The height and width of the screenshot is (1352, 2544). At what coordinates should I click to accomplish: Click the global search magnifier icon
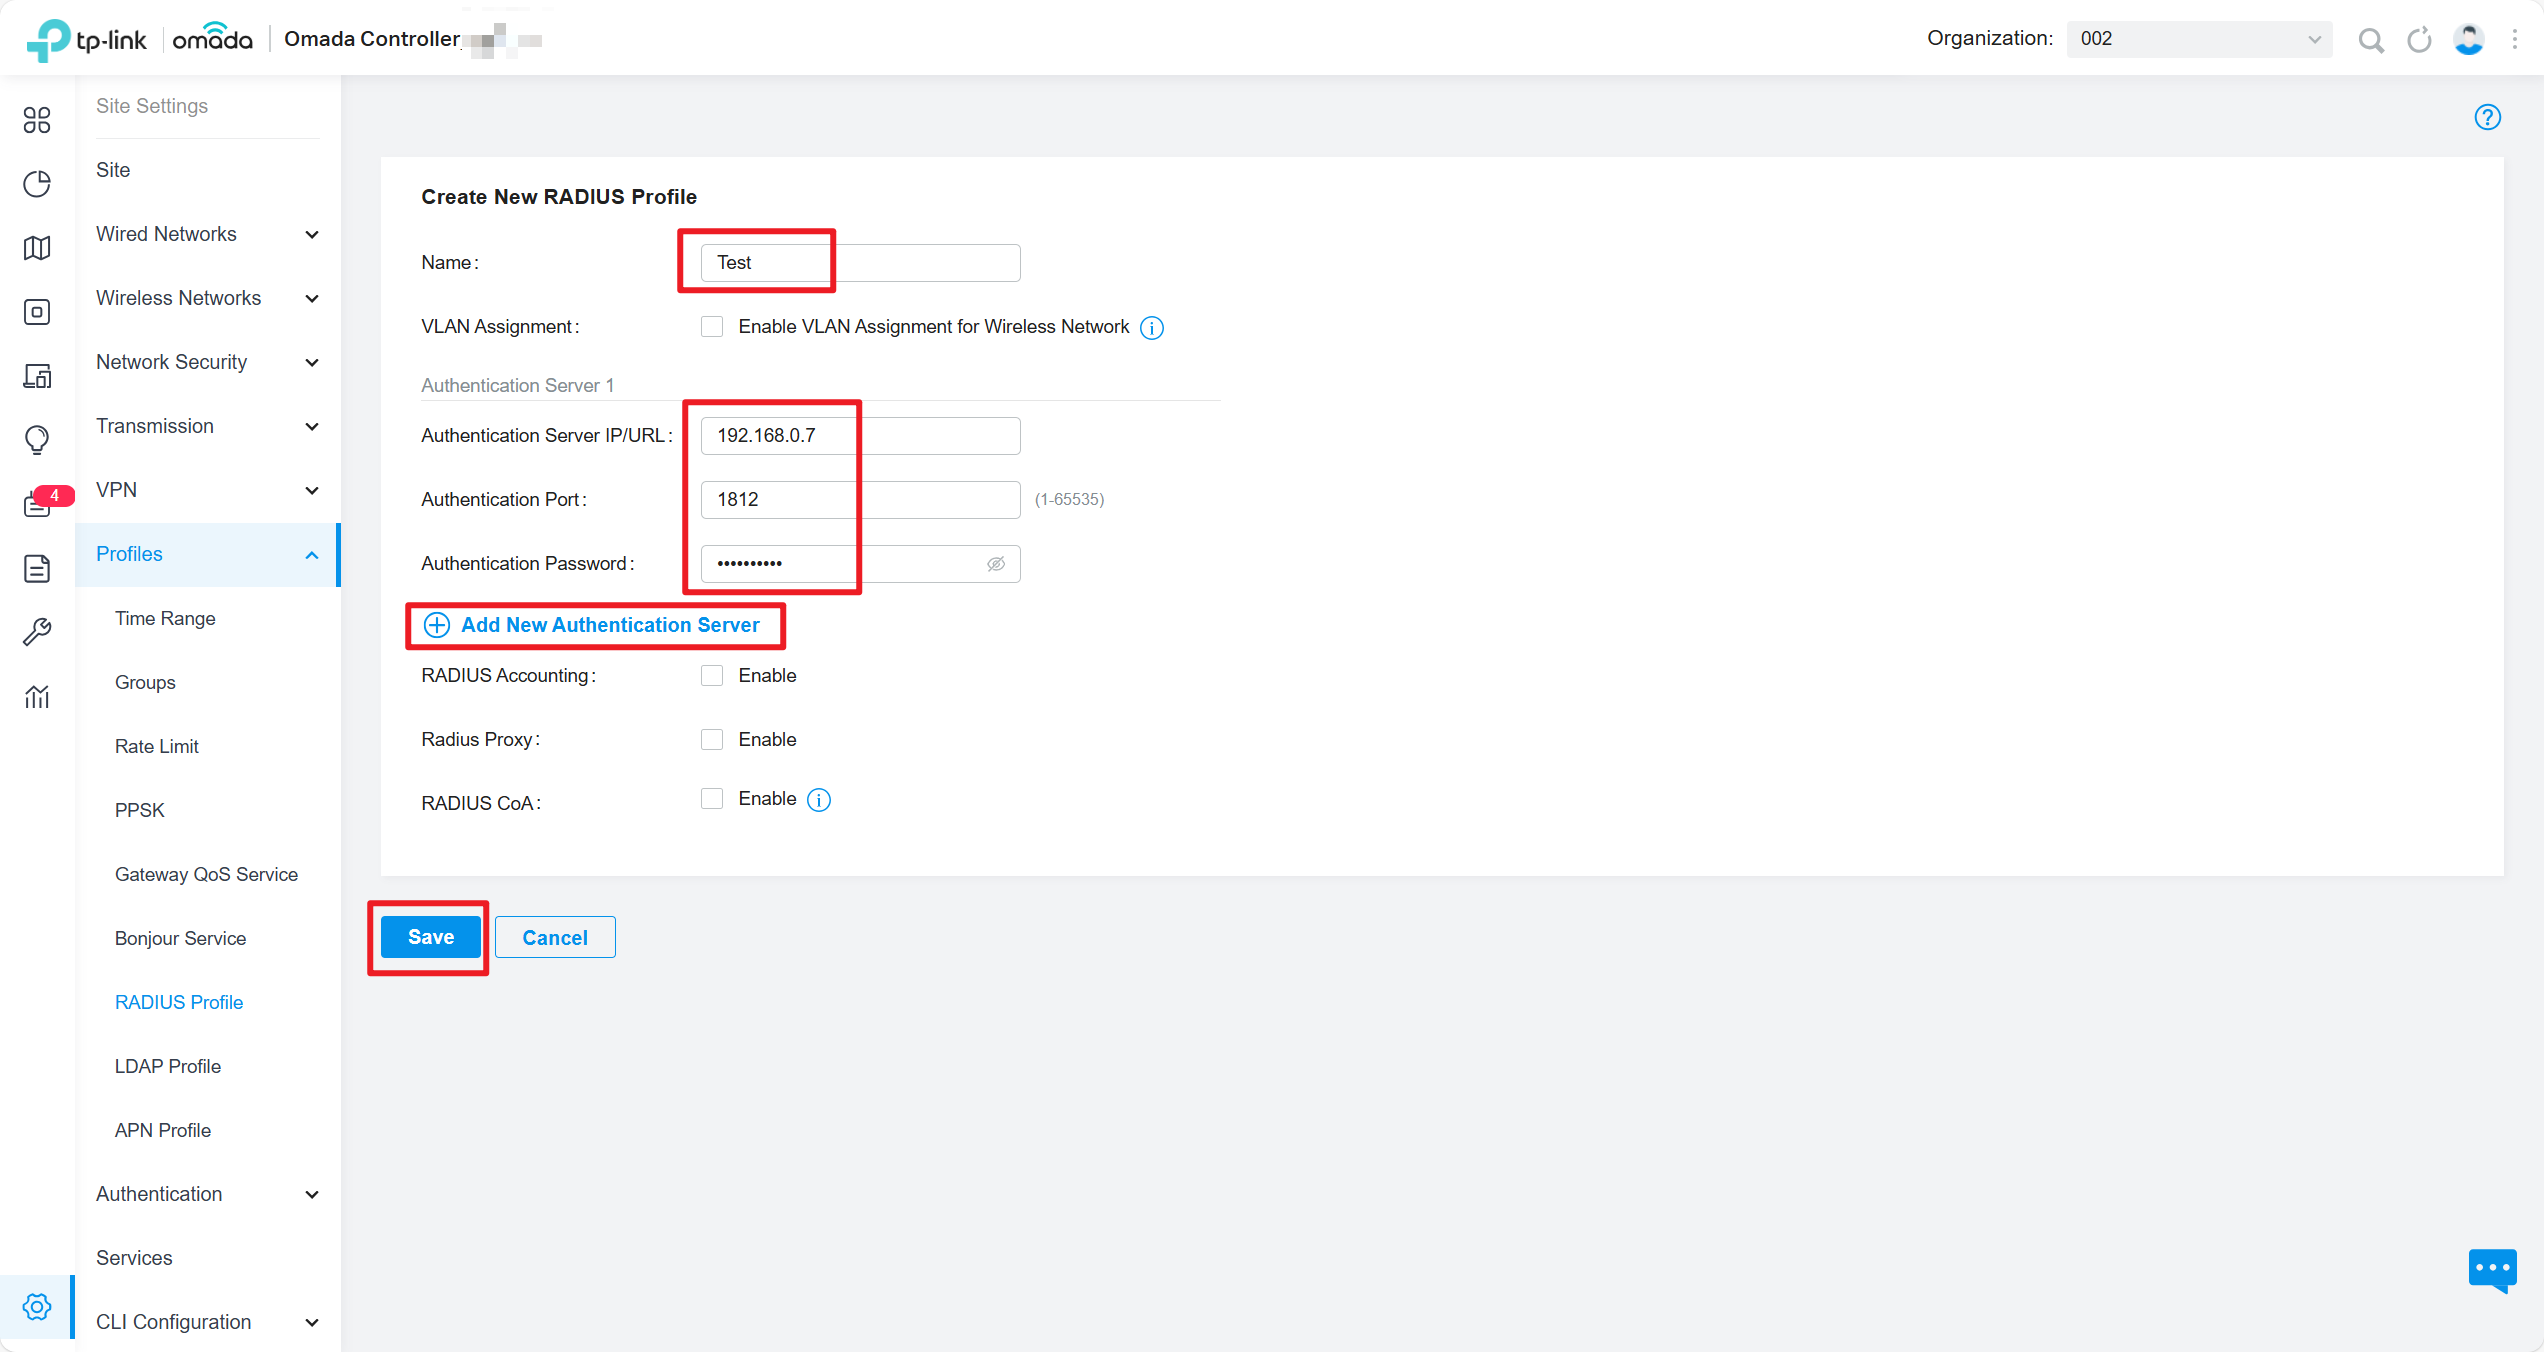pyautogui.click(x=2371, y=40)
